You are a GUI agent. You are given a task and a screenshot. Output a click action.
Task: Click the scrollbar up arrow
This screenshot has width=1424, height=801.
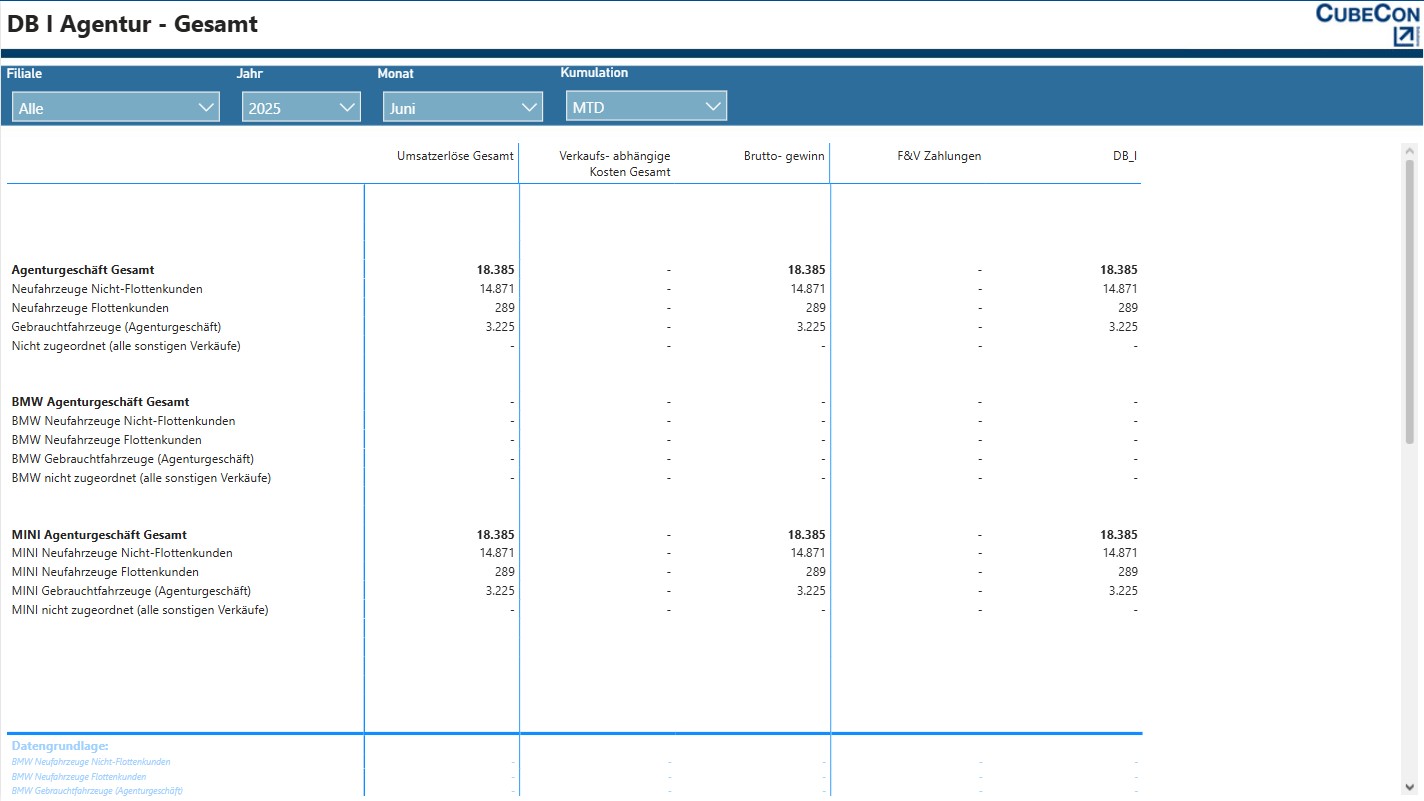coord(1410,151)
